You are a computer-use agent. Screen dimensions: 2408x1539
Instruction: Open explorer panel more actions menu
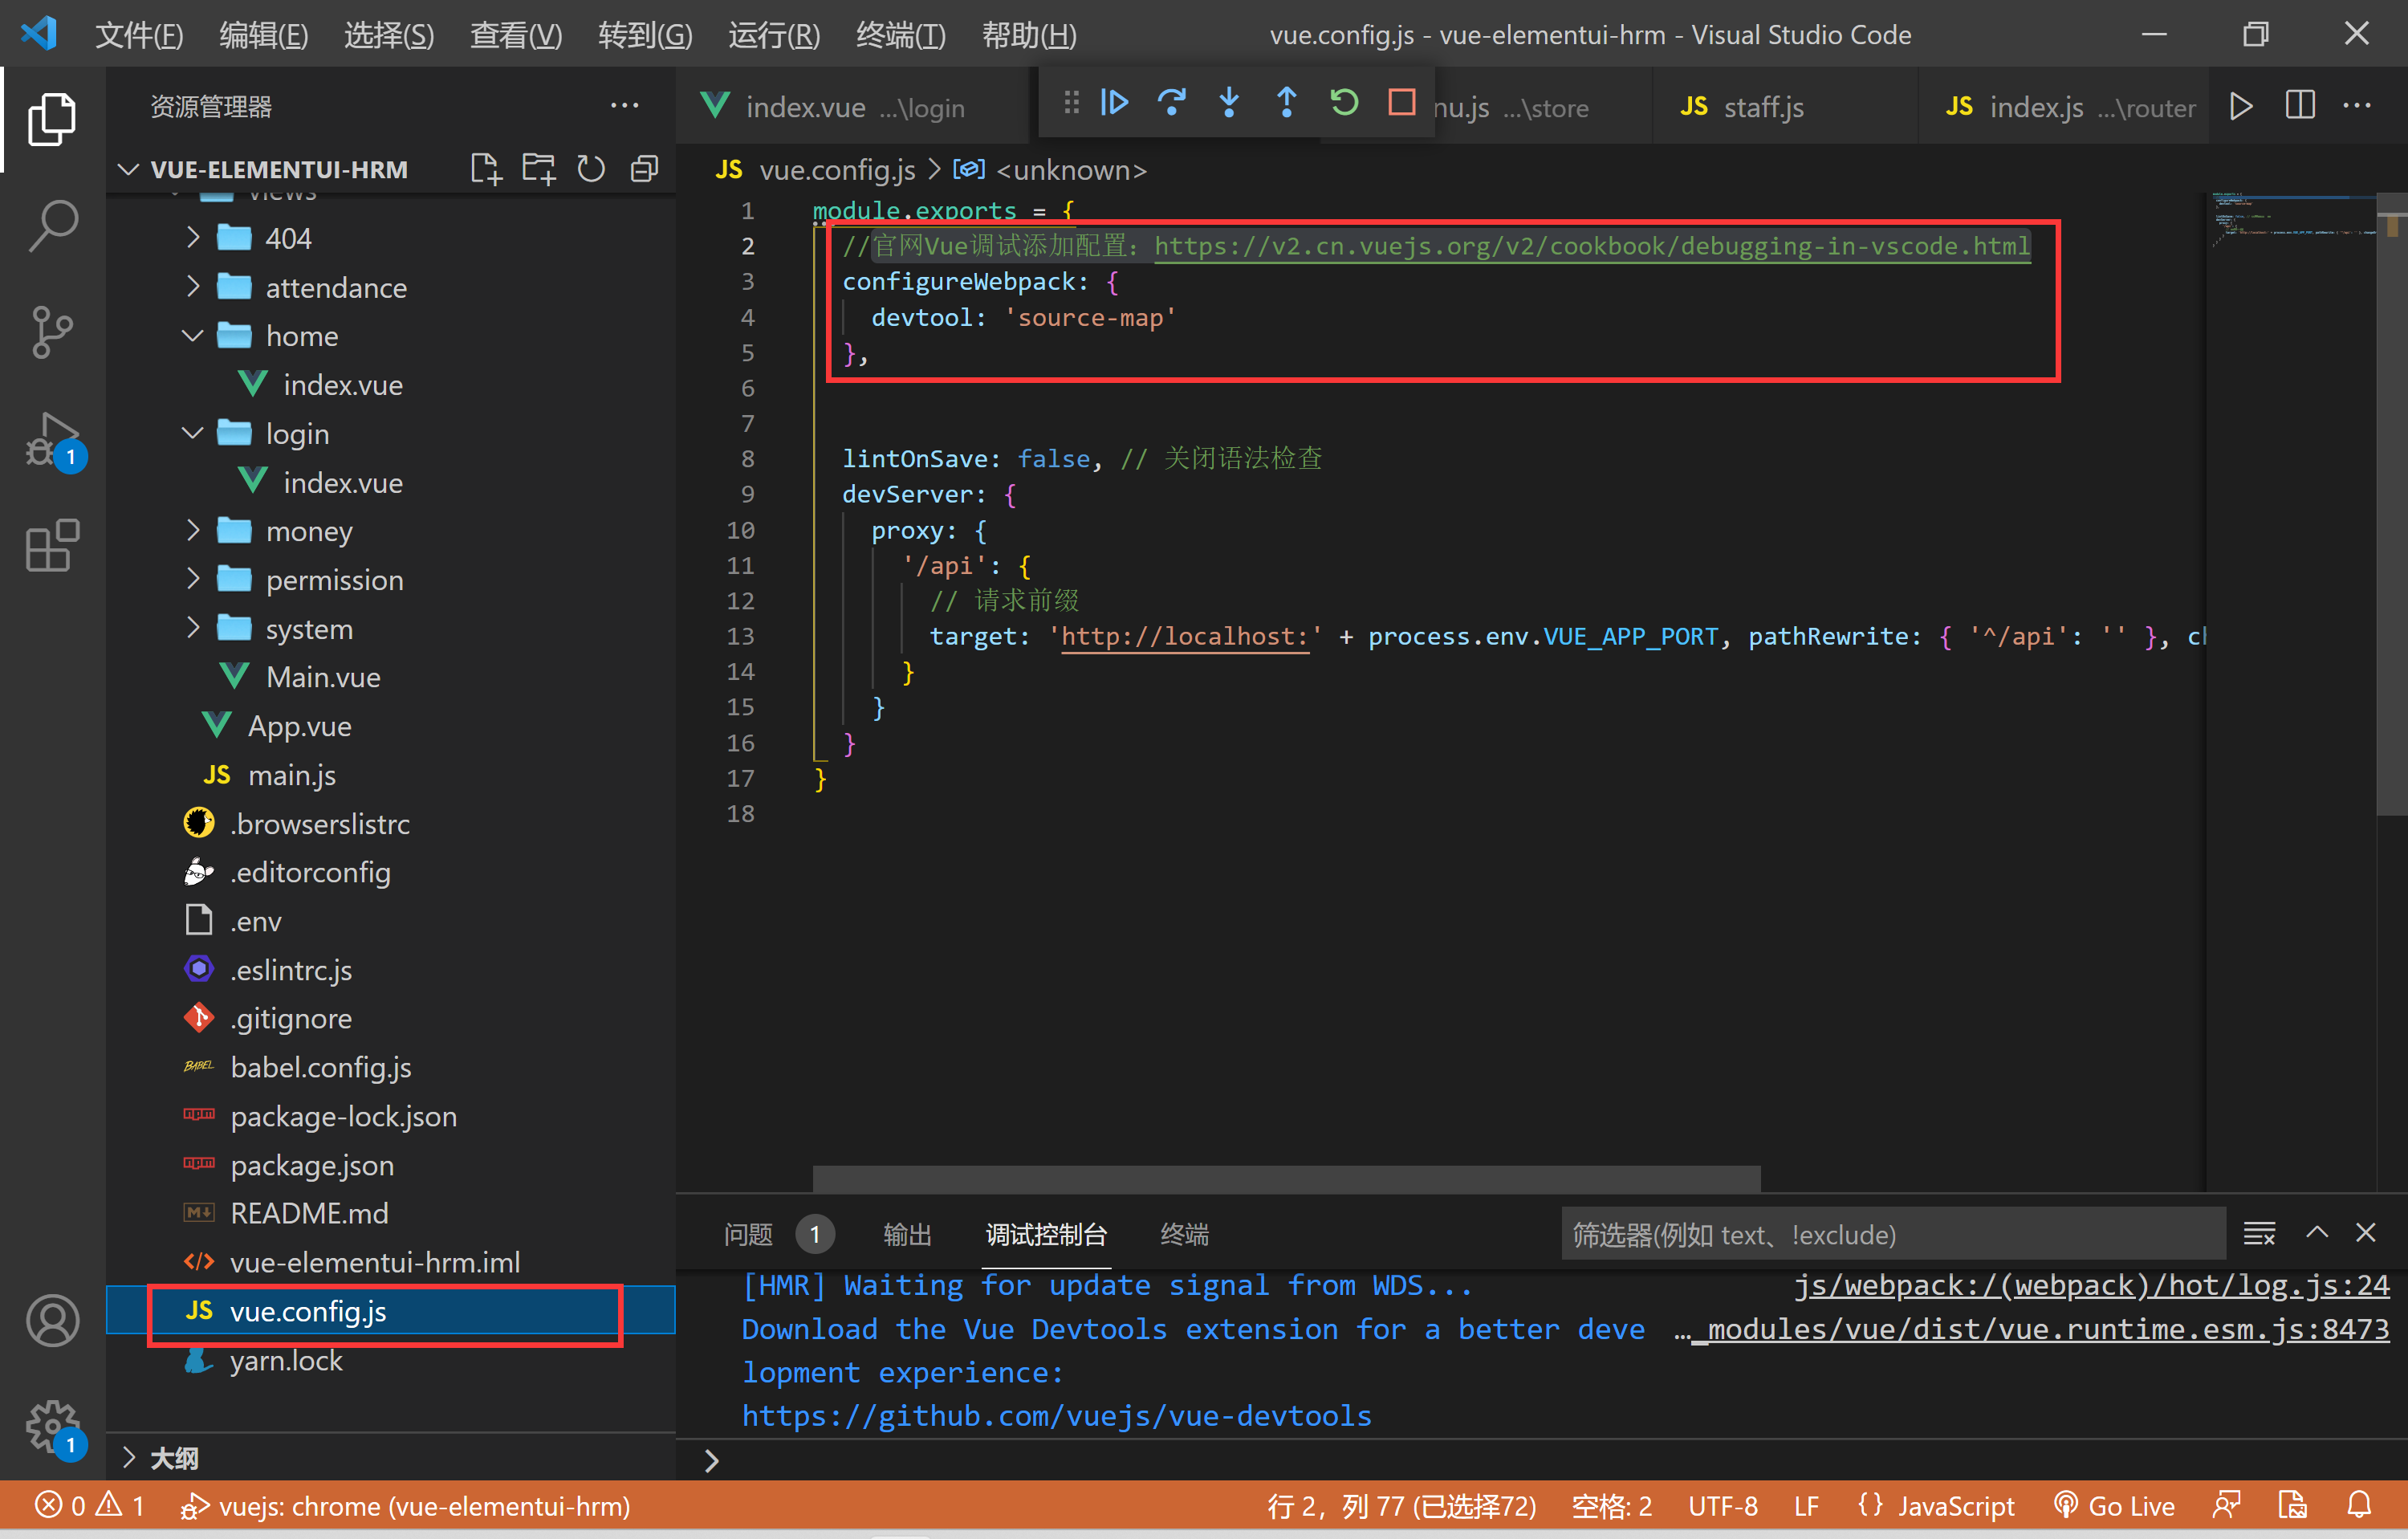coord(625,106)
